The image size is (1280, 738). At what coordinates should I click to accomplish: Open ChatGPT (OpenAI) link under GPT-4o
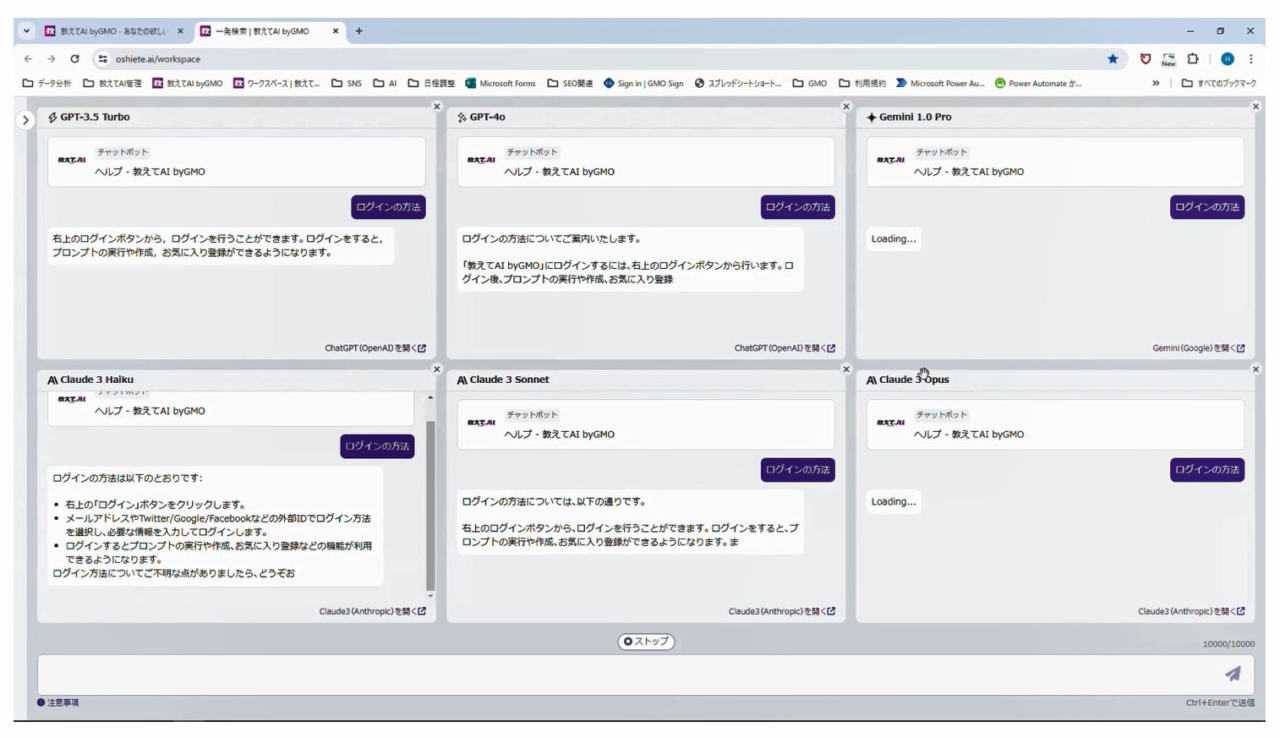784,348
